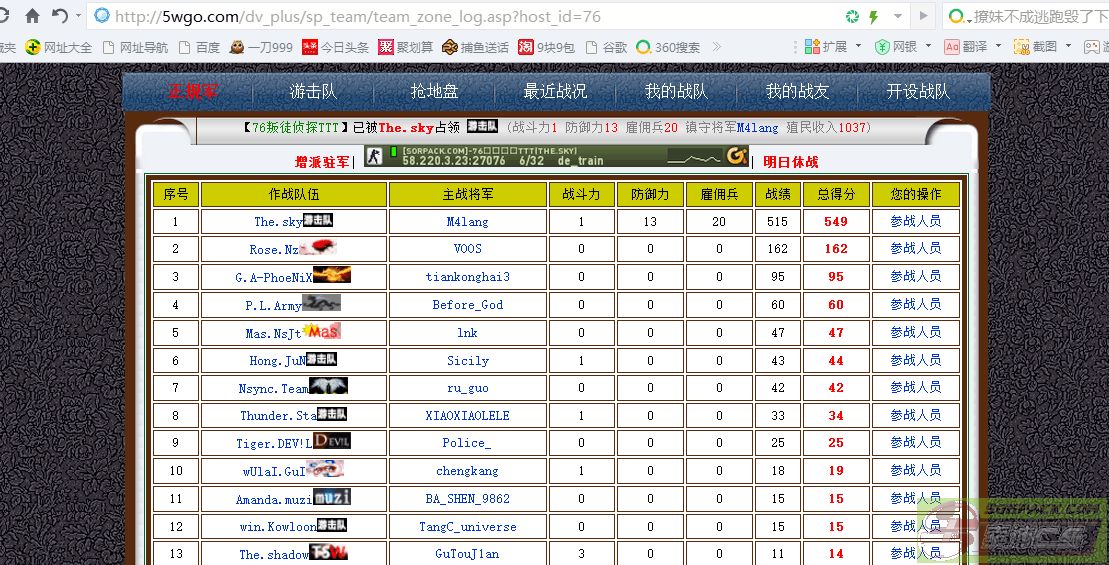Select the 我的战队 navigation tab
Viewport: 1109px width, 565px height.
click(676, 91)
